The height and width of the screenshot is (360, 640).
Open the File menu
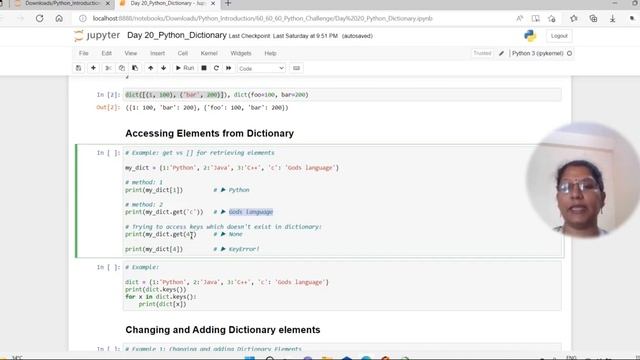[x=84, y=53]
